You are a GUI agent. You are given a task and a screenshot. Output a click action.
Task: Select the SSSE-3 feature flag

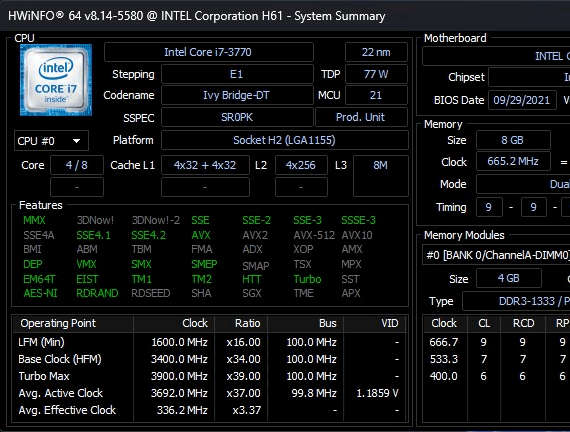358,220
